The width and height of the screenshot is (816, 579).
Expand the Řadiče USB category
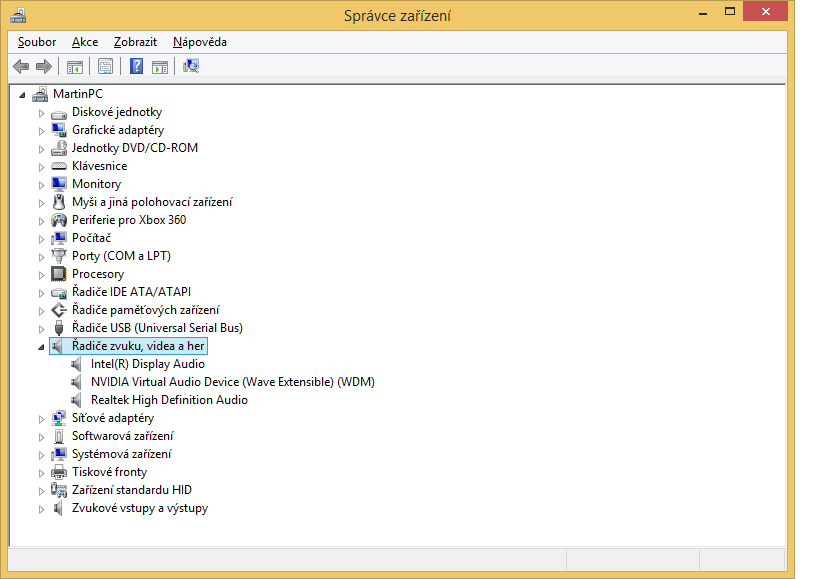(41, 328)
